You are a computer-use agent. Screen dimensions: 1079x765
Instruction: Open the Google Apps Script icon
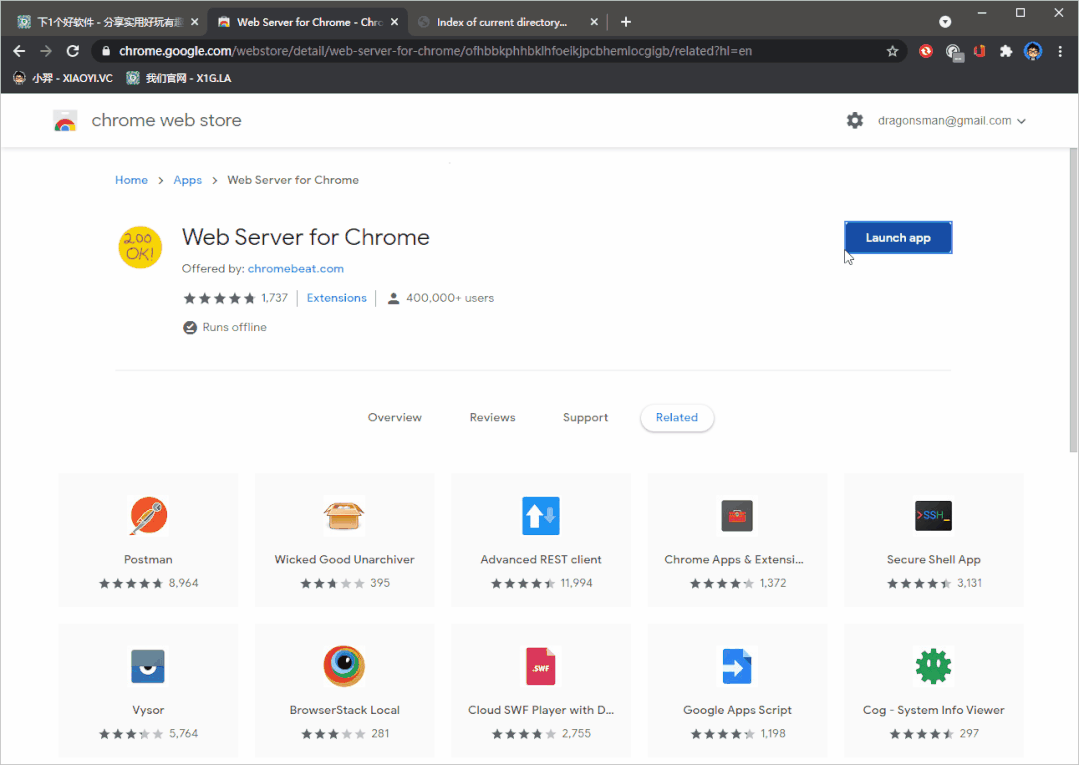click(x=737, y=666)
